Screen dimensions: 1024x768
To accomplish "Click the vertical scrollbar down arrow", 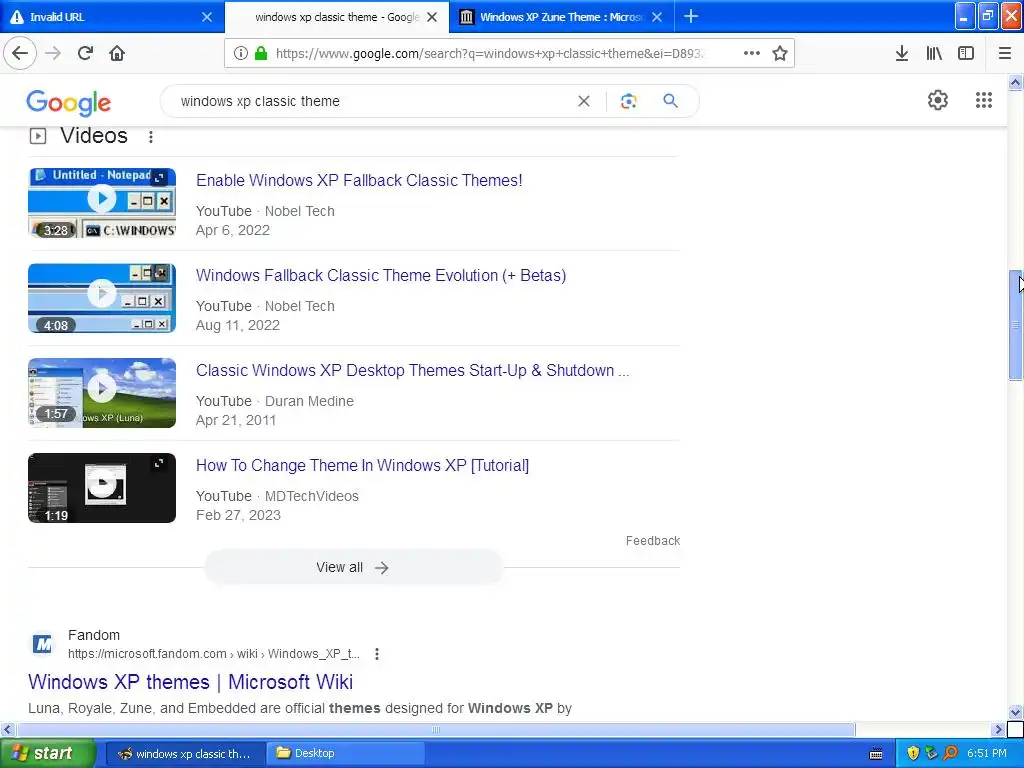I will (x=1016, y=712).
